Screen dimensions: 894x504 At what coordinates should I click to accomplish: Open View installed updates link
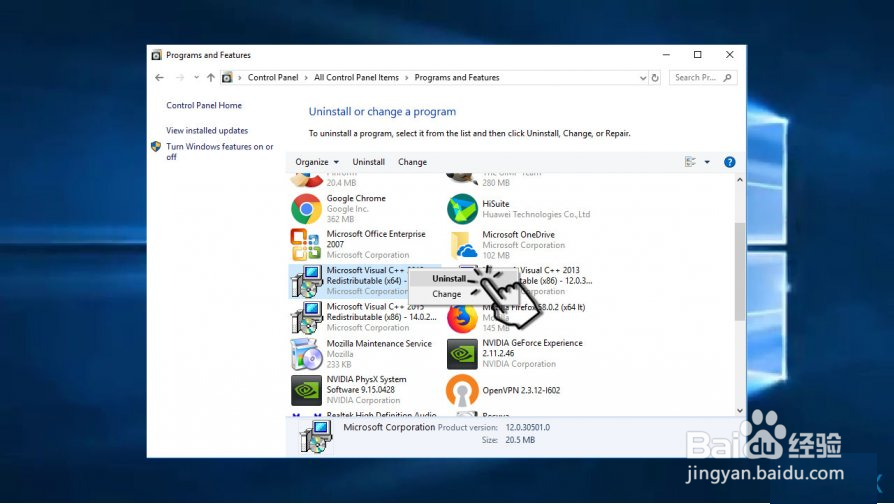(207, 131)
